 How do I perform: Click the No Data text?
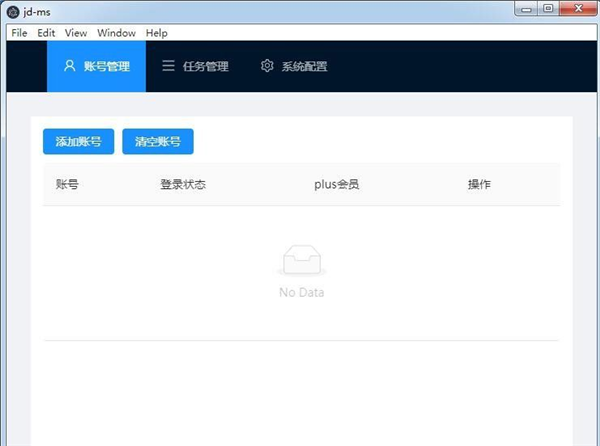point(302,293)
